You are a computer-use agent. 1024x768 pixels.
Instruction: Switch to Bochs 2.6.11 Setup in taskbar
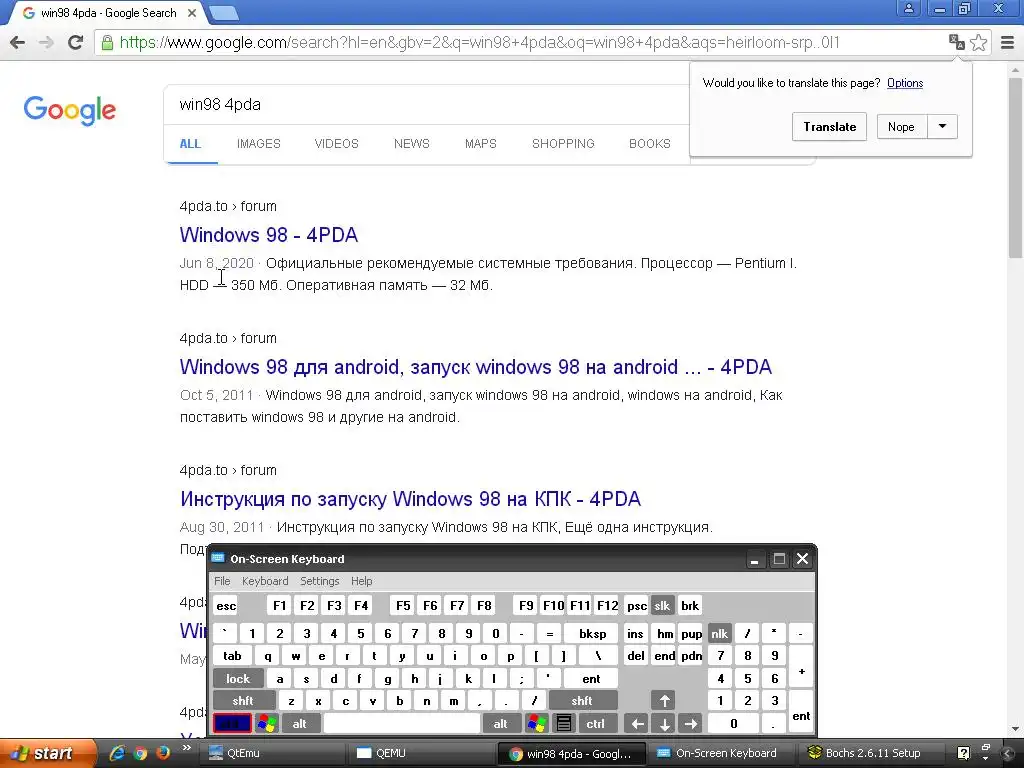(x=872, y=753)
